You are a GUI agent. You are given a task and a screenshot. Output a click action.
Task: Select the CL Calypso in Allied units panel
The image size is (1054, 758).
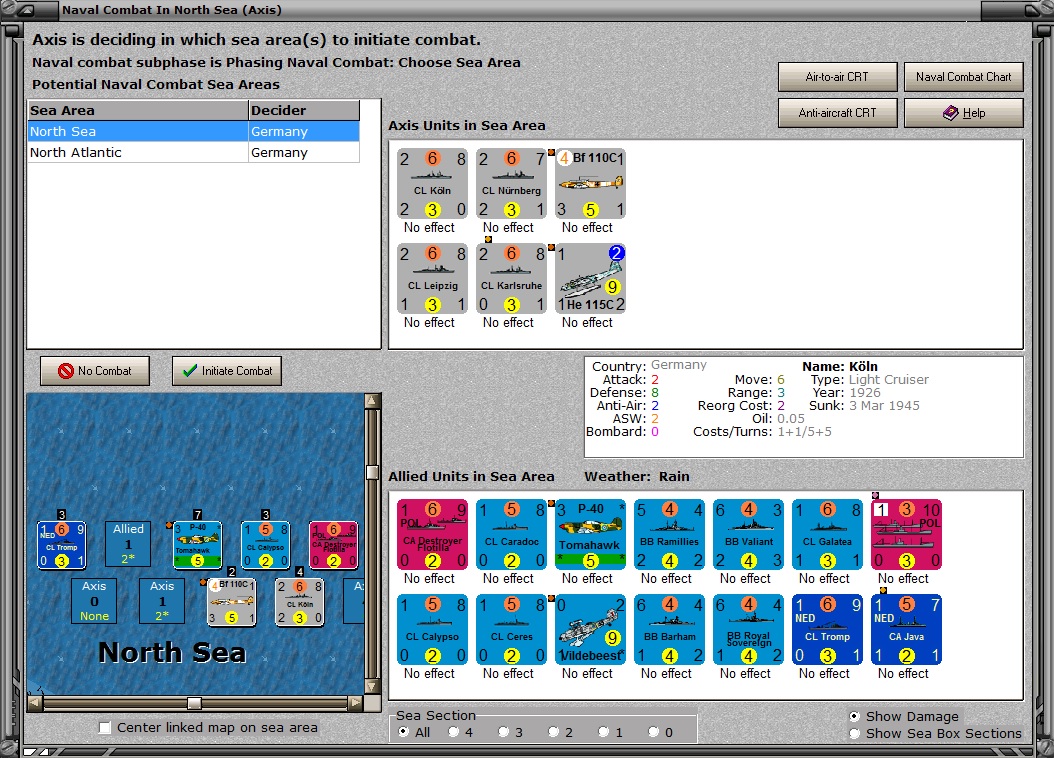coord(432,630)
